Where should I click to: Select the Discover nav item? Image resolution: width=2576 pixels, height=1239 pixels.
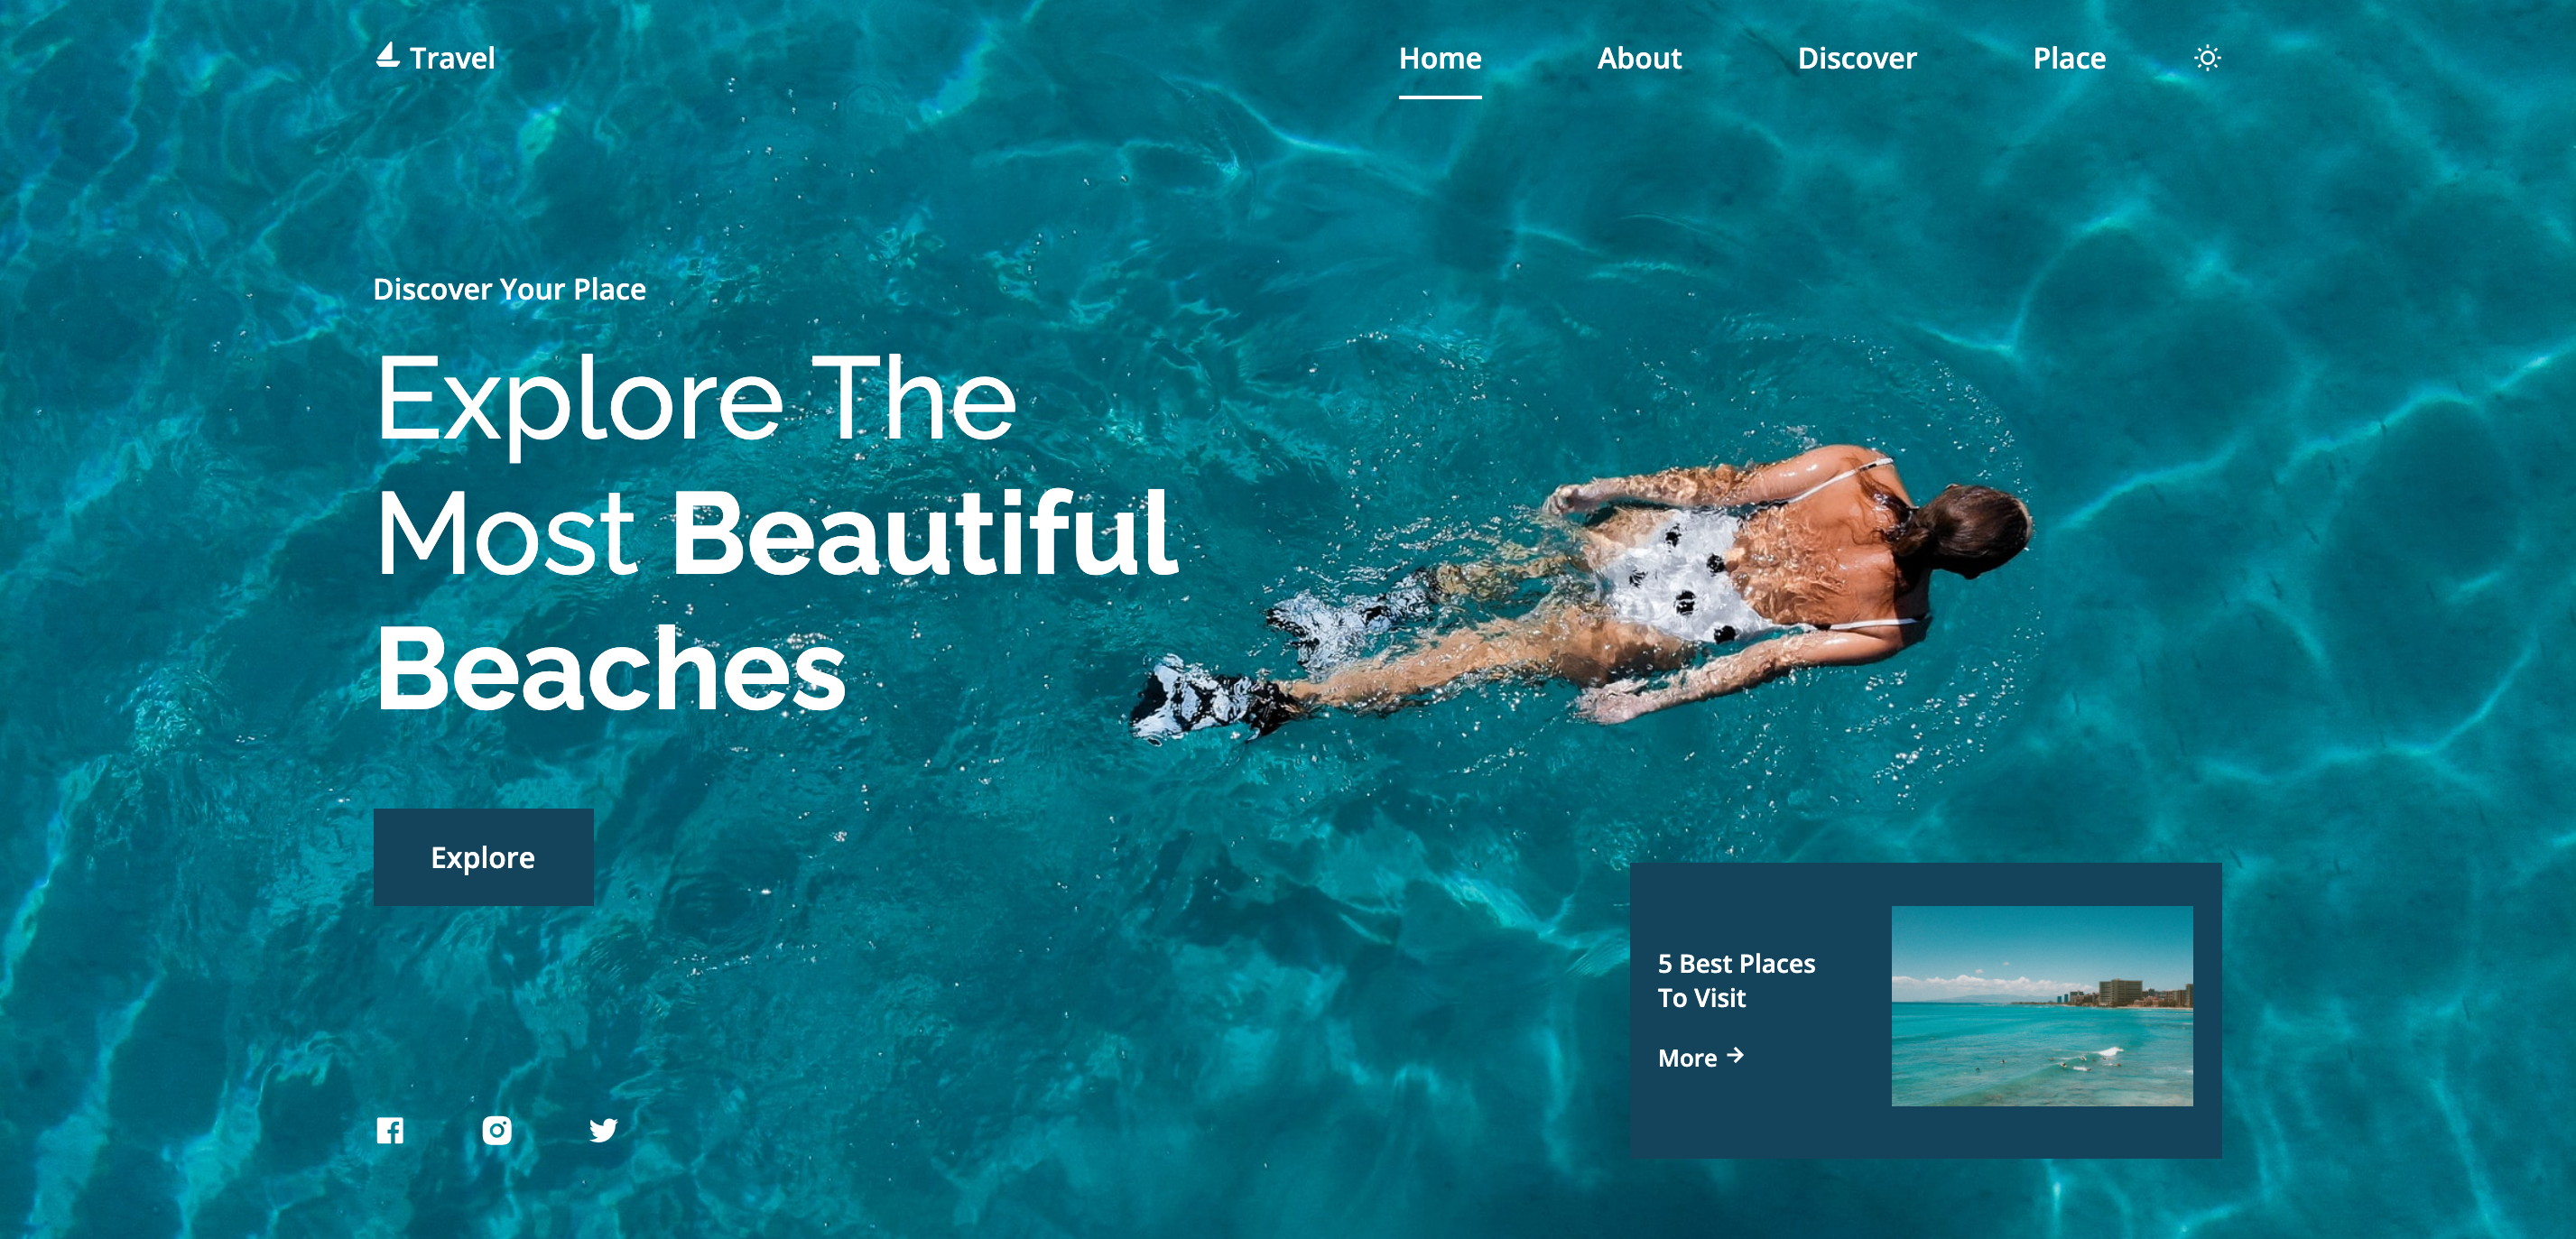tap(1857, 58)
